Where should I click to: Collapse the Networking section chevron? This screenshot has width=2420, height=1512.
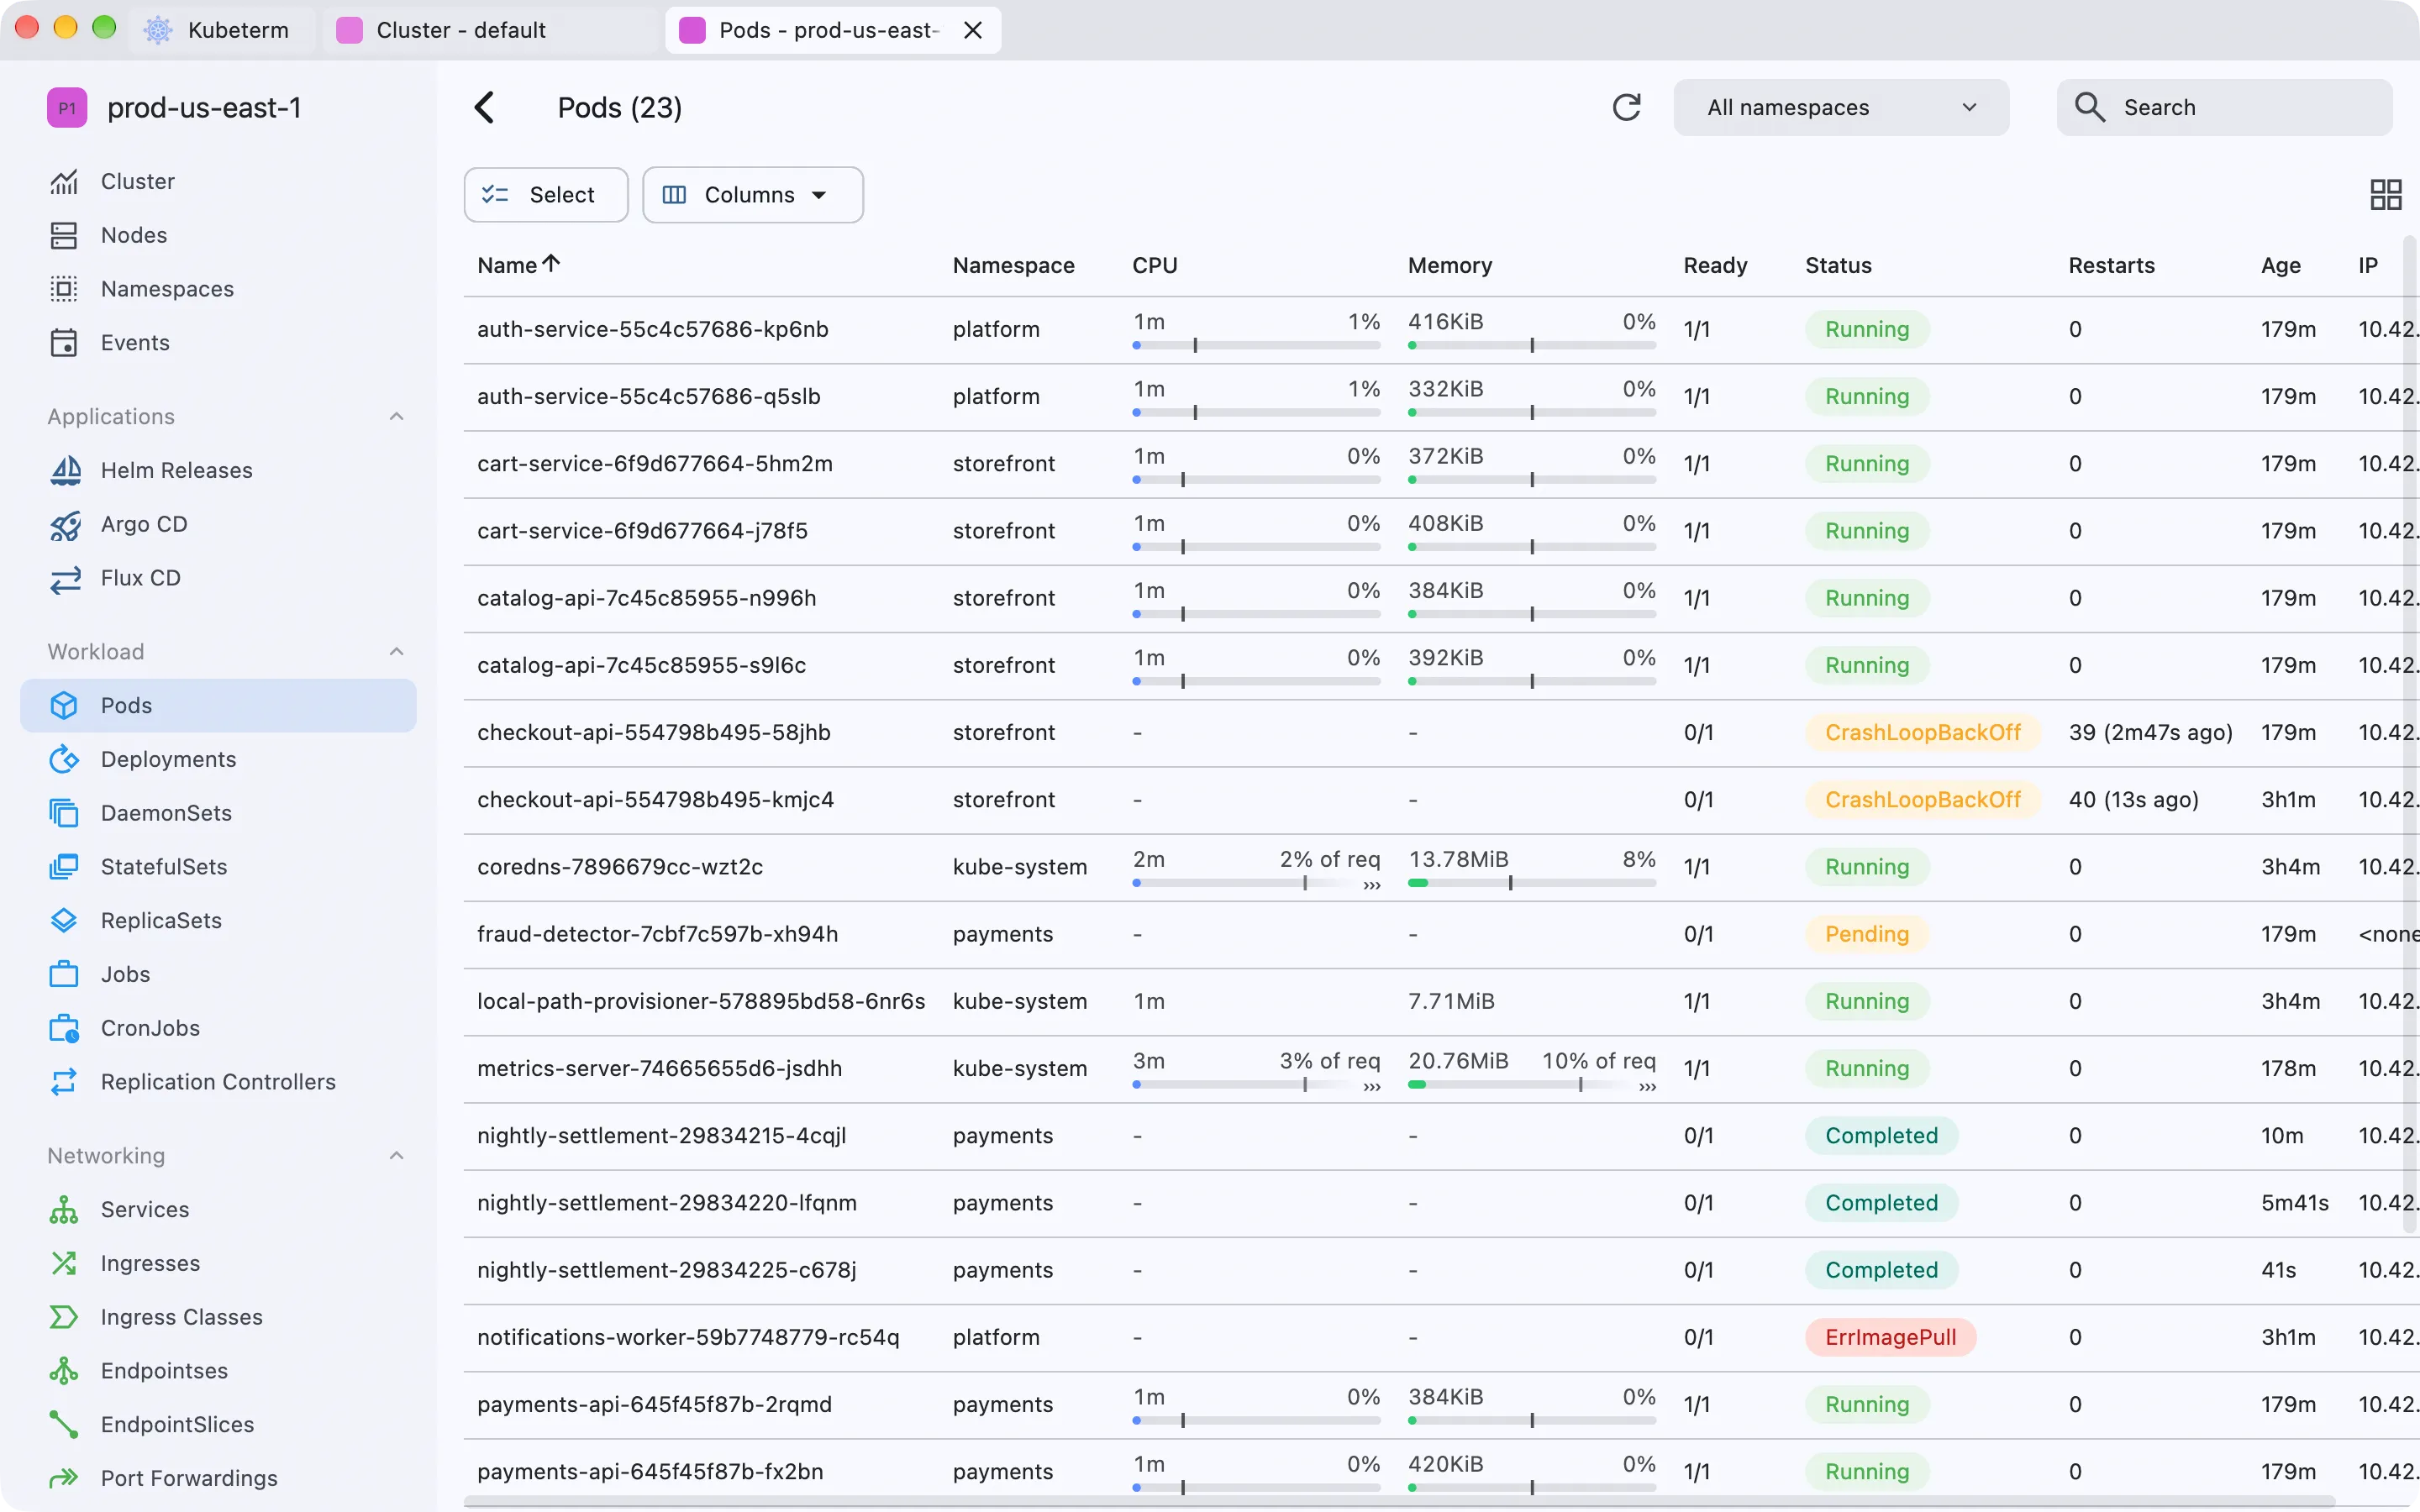396,1156
